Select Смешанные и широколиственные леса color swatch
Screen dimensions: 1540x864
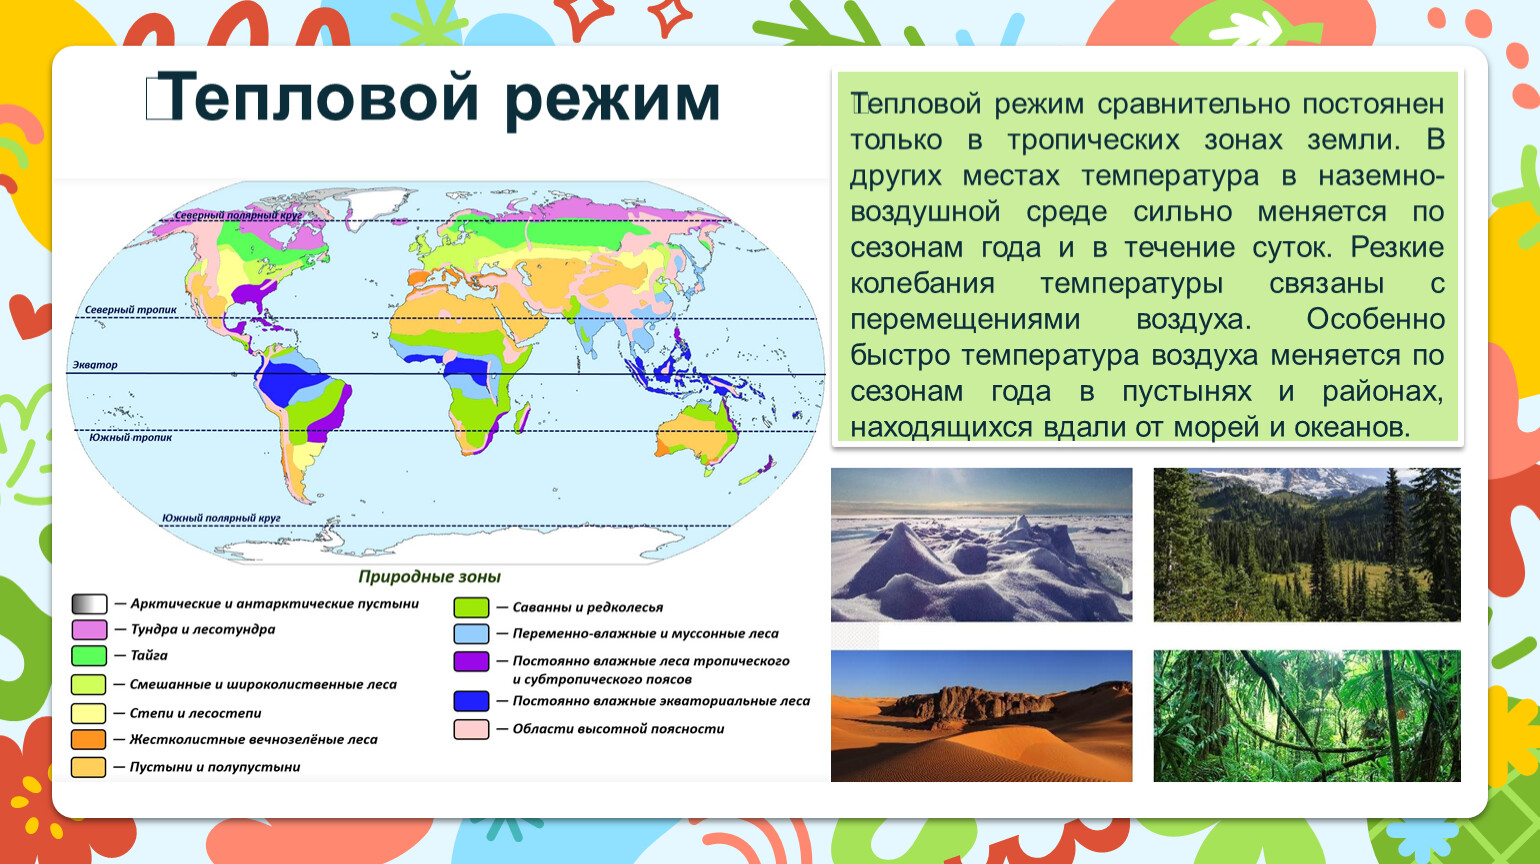89,685
